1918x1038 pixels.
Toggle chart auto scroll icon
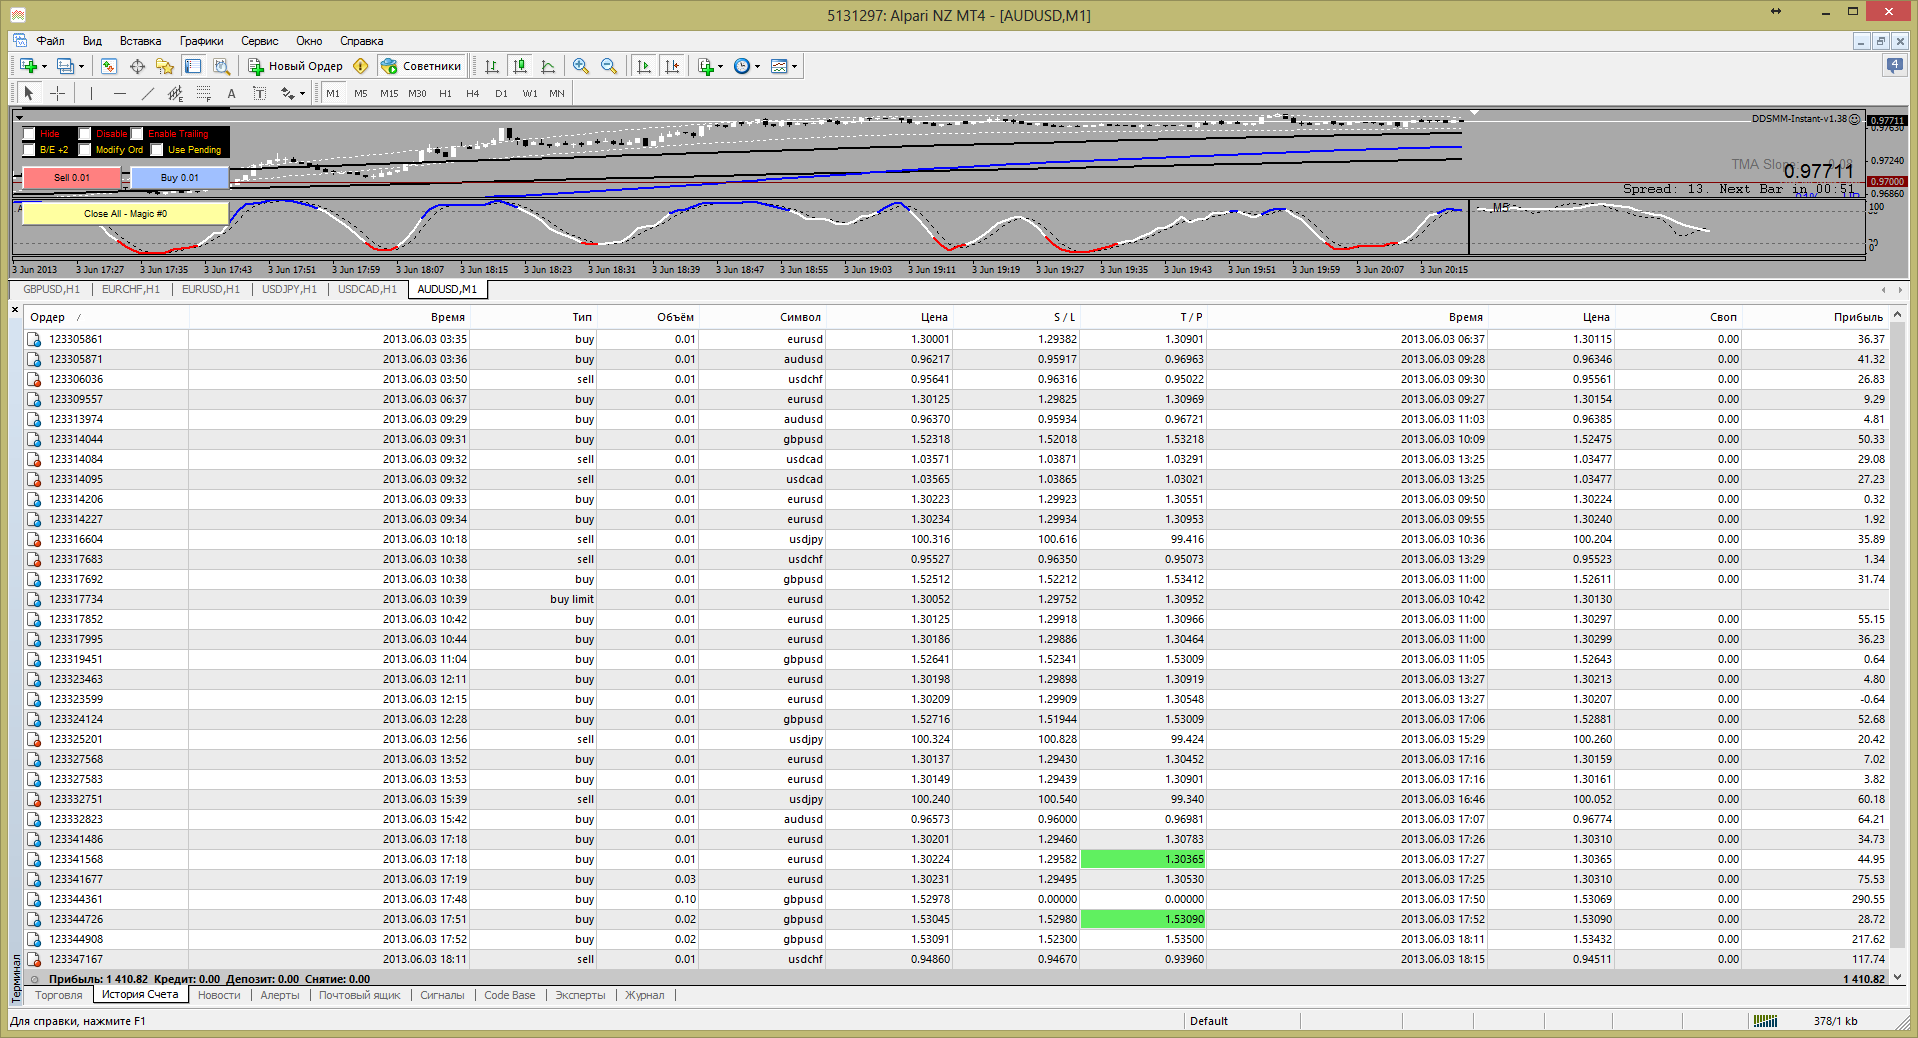pyautogui.click(x=644, y=66)
